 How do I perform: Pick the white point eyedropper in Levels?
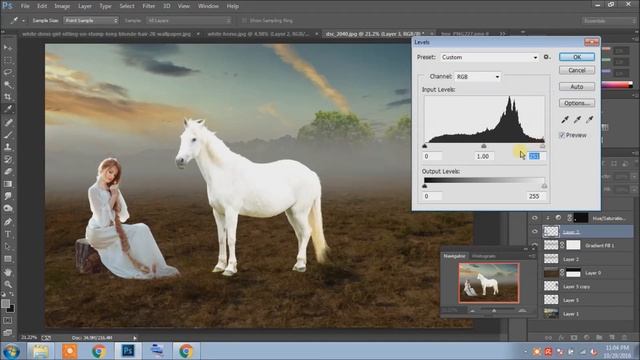(589, 119)
